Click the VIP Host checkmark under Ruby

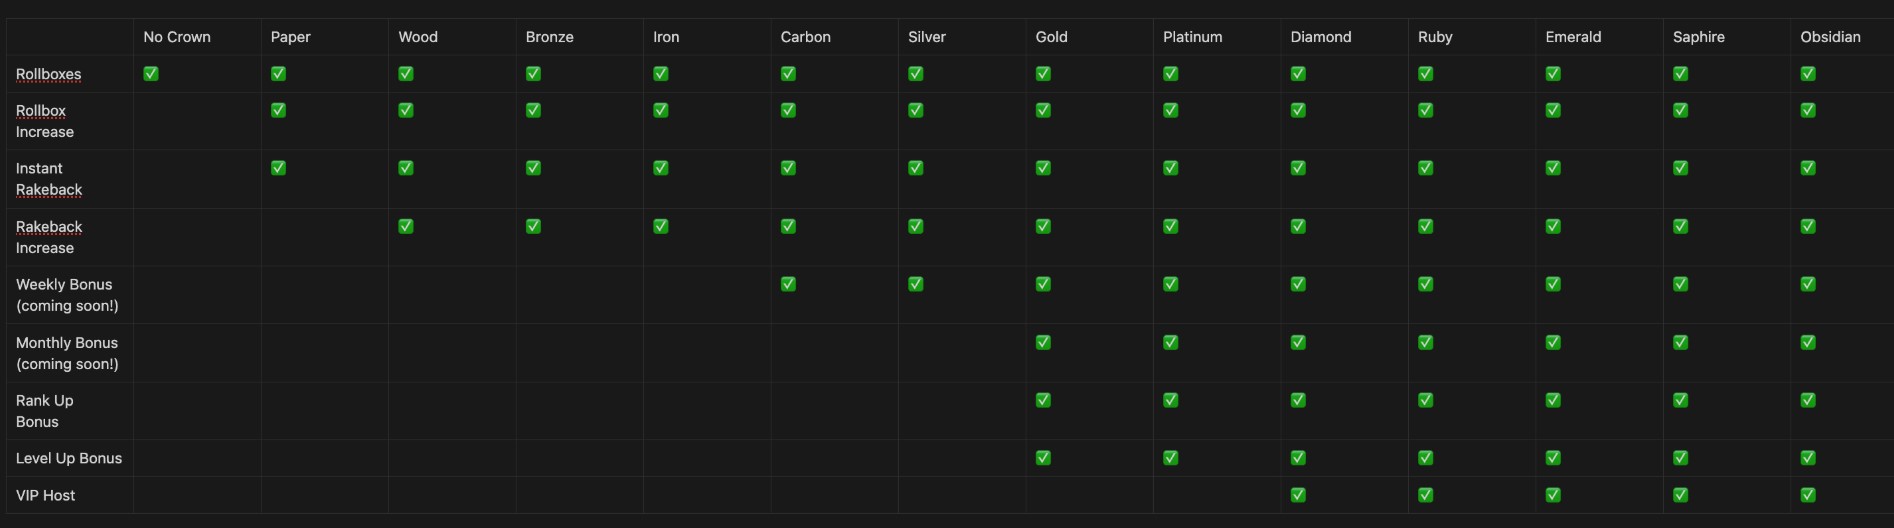(1425, 495)
